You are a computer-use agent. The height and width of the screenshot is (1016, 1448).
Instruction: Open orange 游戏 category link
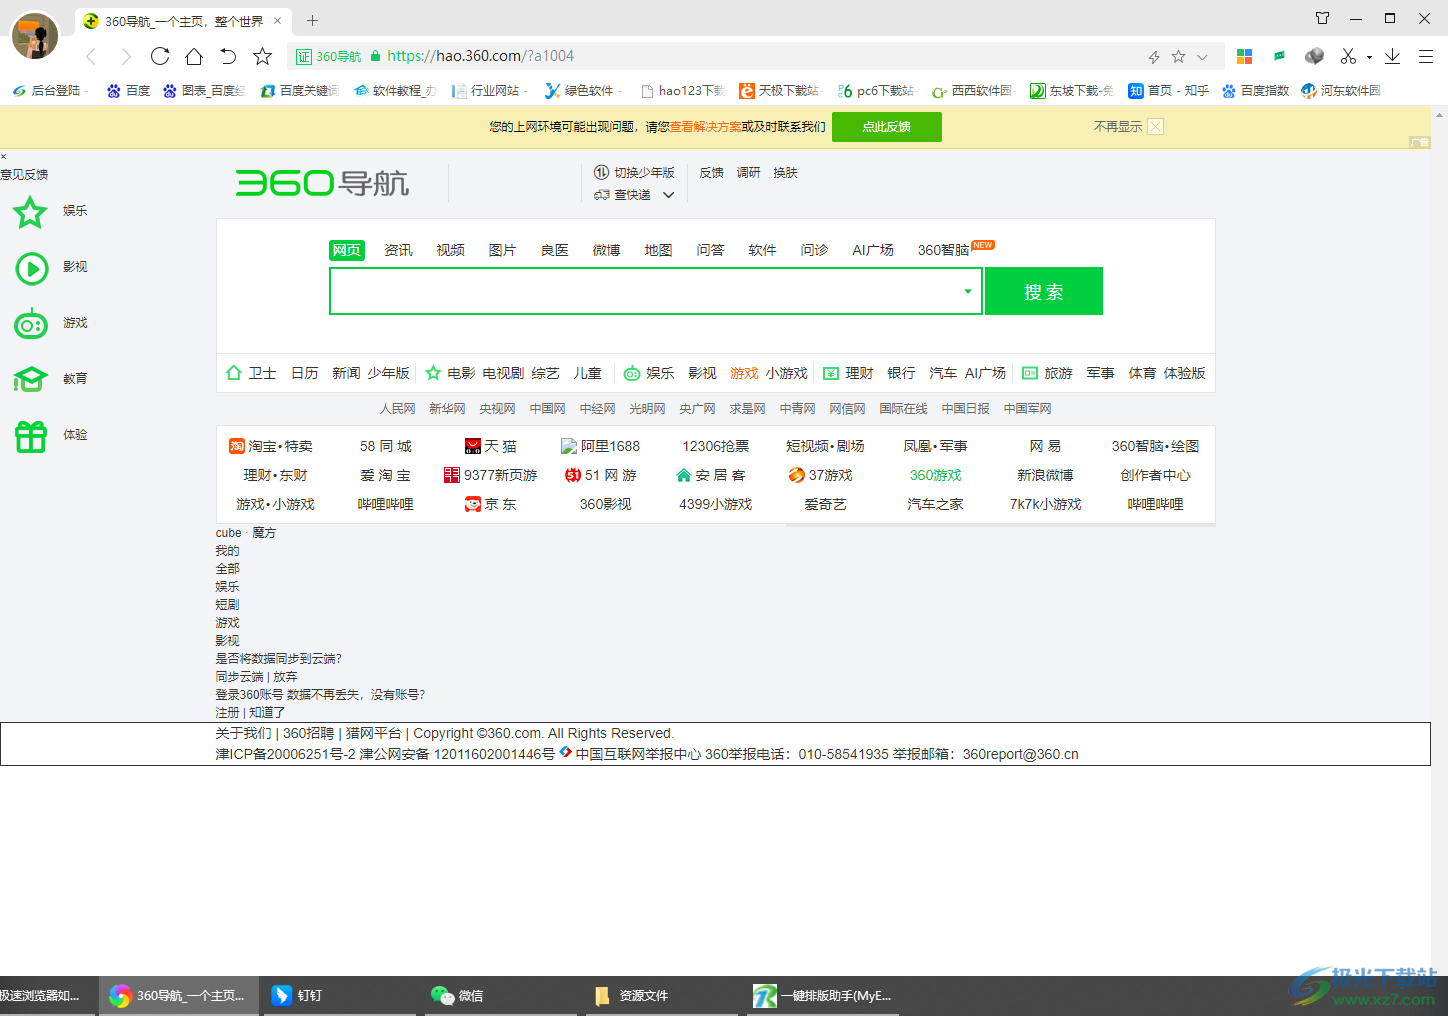[744, 373]
